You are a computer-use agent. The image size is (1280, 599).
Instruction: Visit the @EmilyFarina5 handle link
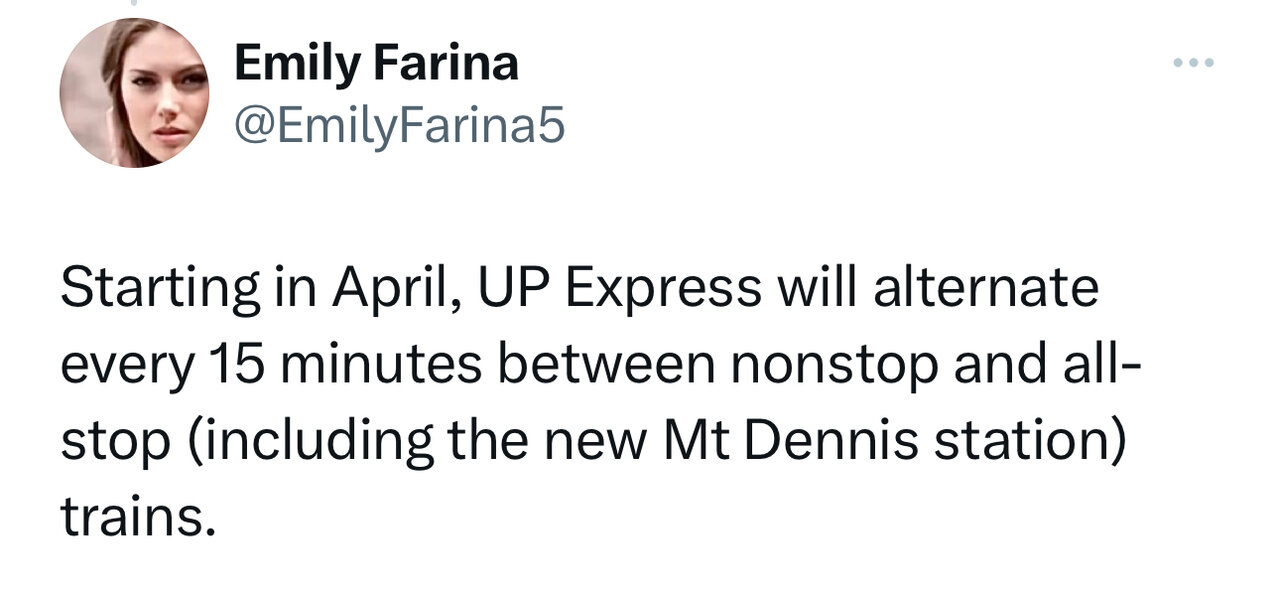tap(399, 126)
